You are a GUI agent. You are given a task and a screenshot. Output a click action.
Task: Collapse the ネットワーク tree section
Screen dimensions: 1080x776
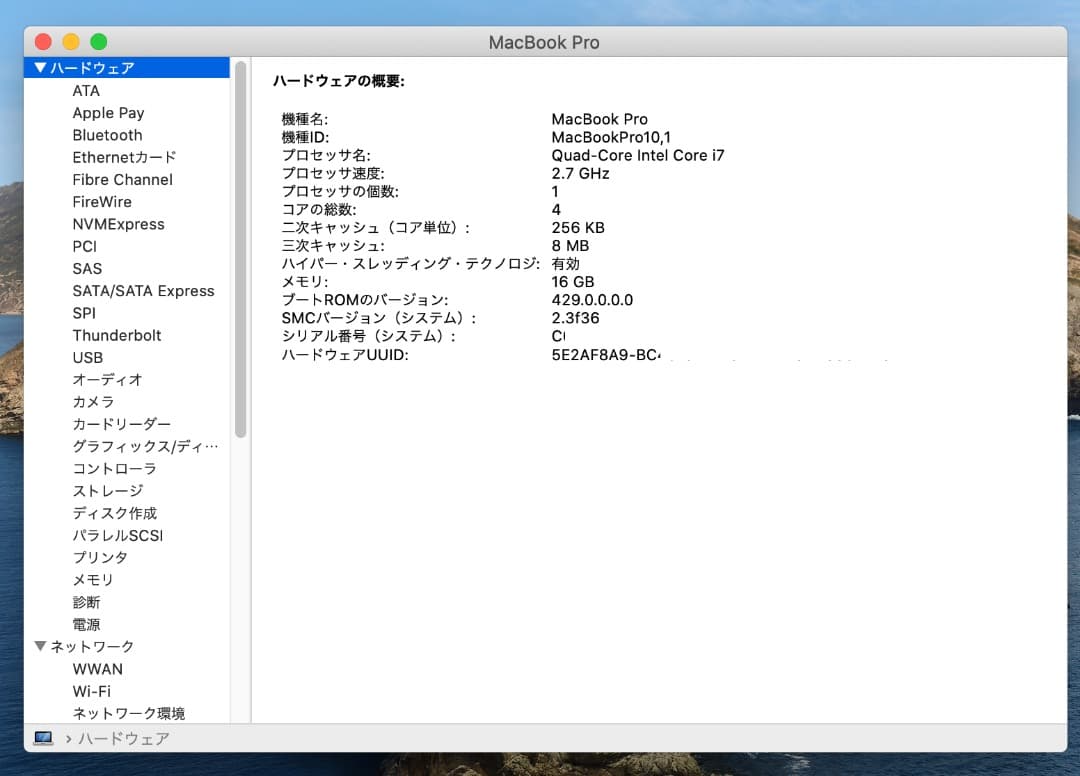(40, 646)
